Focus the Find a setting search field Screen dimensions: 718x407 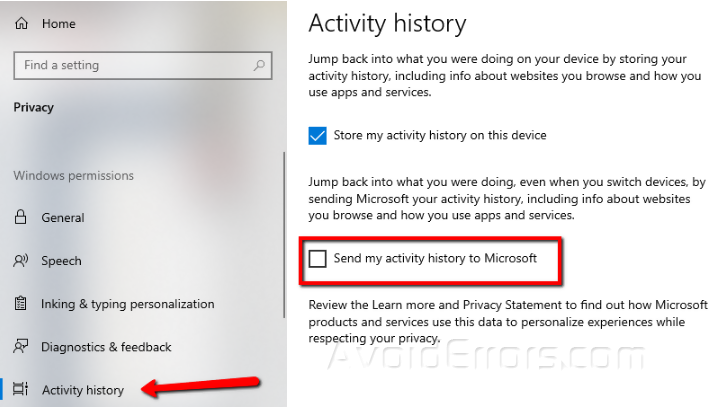tap(130, 66)
